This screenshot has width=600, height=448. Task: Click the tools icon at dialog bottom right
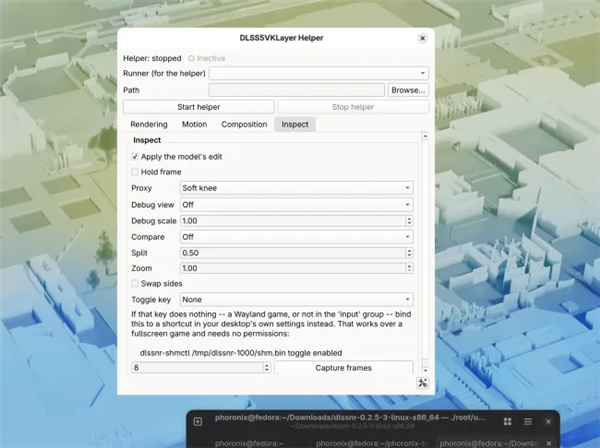pyautogui.click(x=422, y=383)
